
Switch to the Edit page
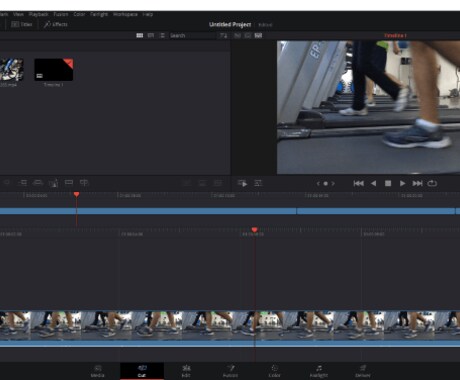[186, 371]
